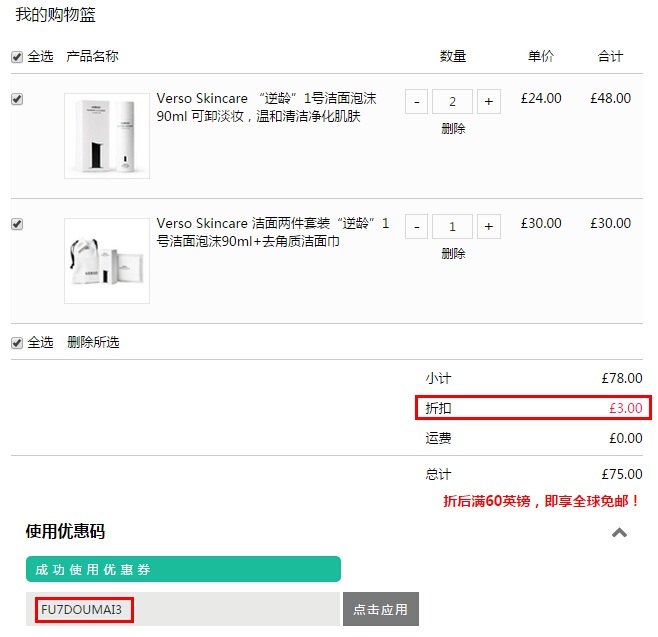Toggle the bottom 全选 checkbox

pyautogui.click(x=17, y=343)
